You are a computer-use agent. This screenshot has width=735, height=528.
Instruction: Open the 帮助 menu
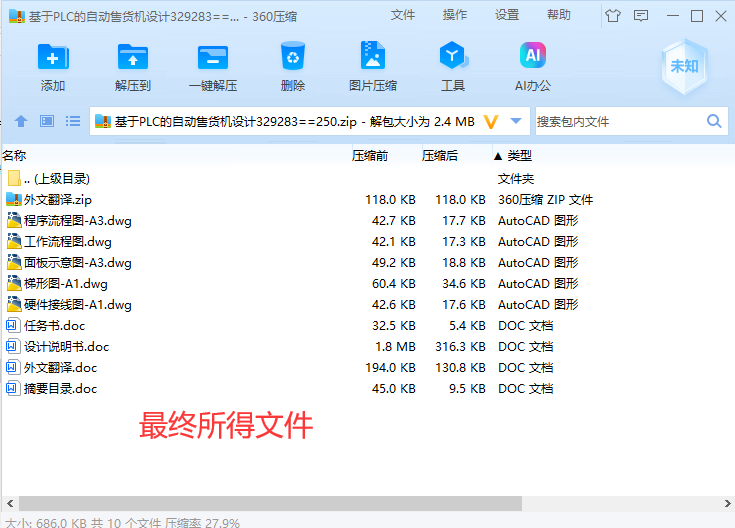tap(559, 15)
